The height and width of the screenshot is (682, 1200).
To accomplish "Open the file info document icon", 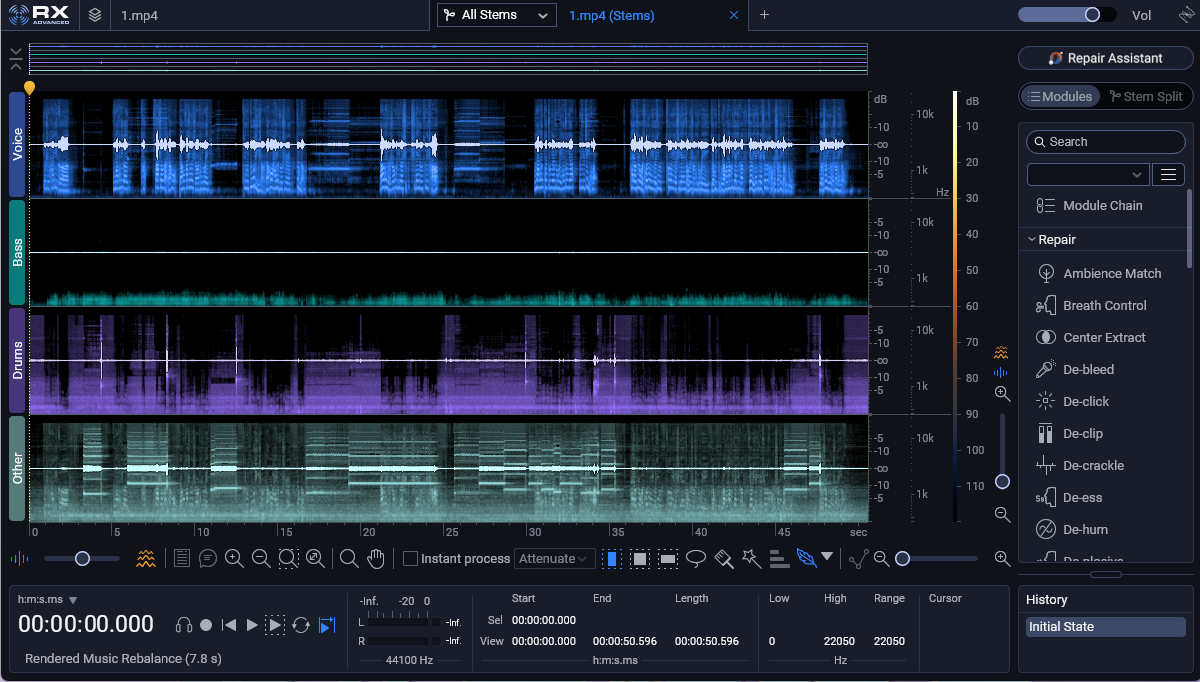I will 182,558.
